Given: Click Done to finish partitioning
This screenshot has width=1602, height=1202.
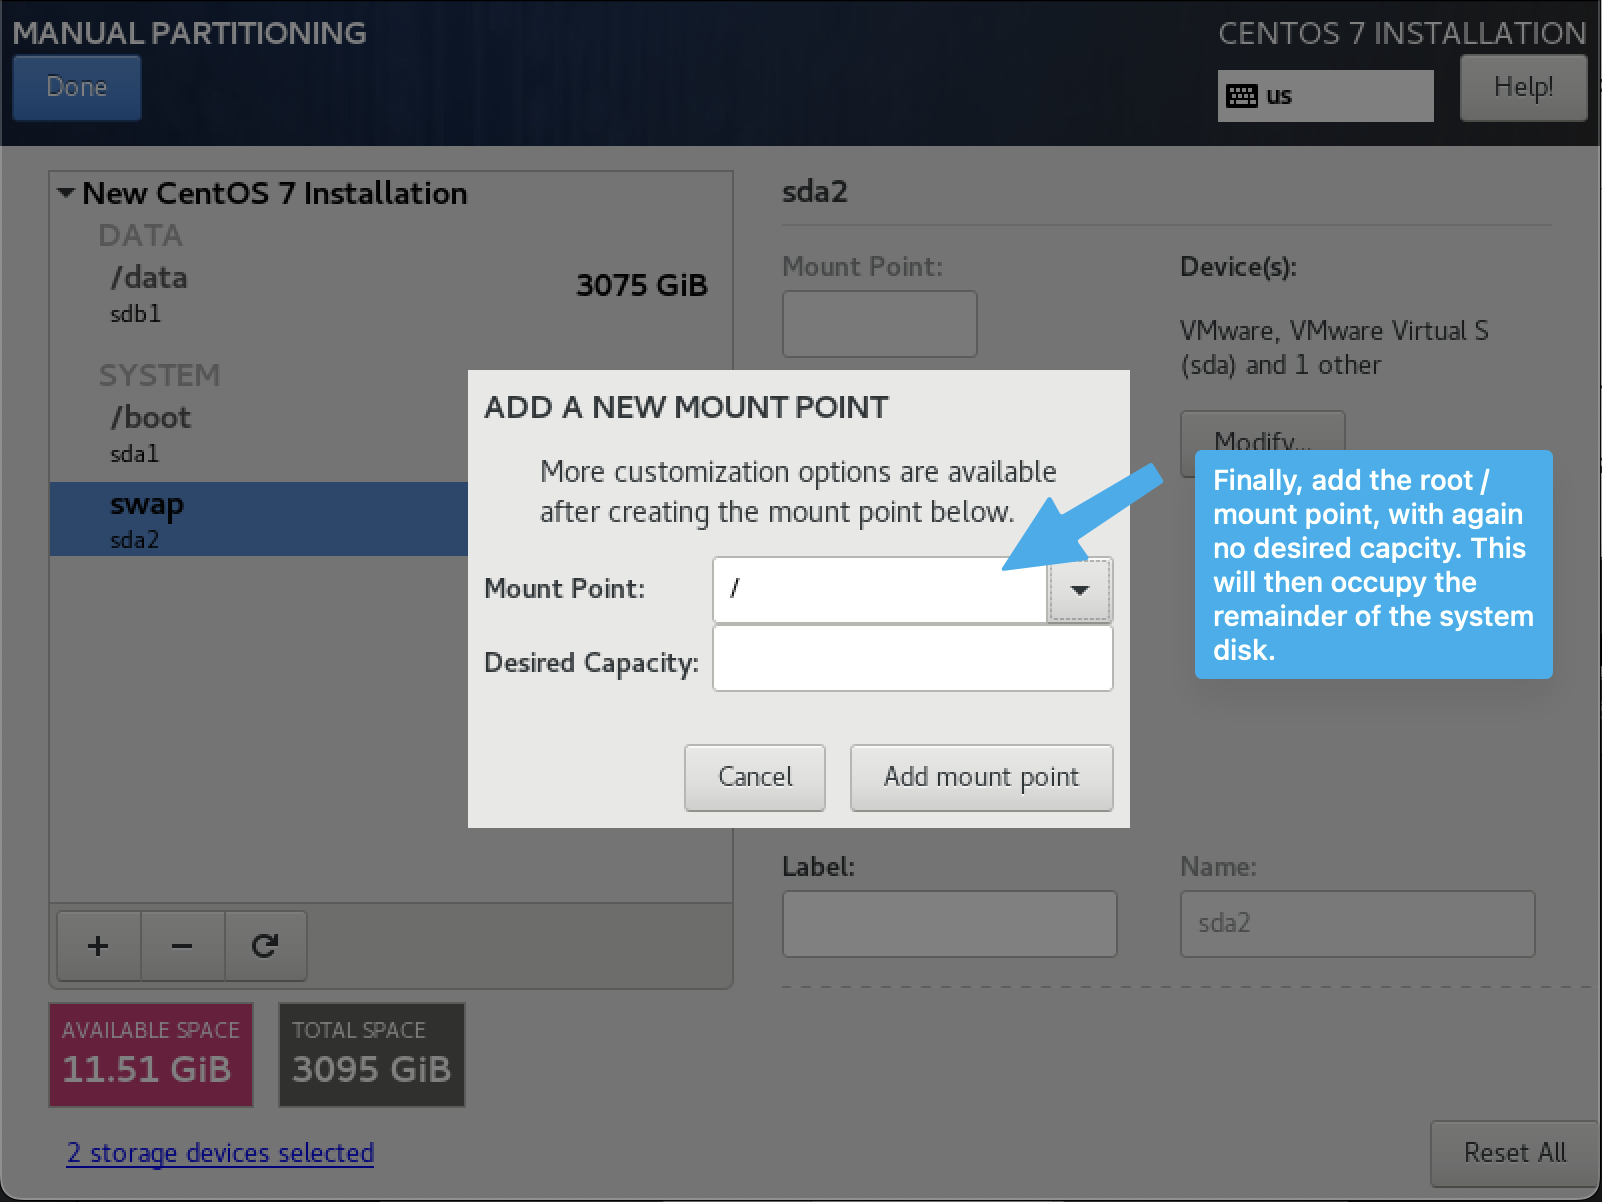Looking at the screenshot, I should (x=76, y=87).
